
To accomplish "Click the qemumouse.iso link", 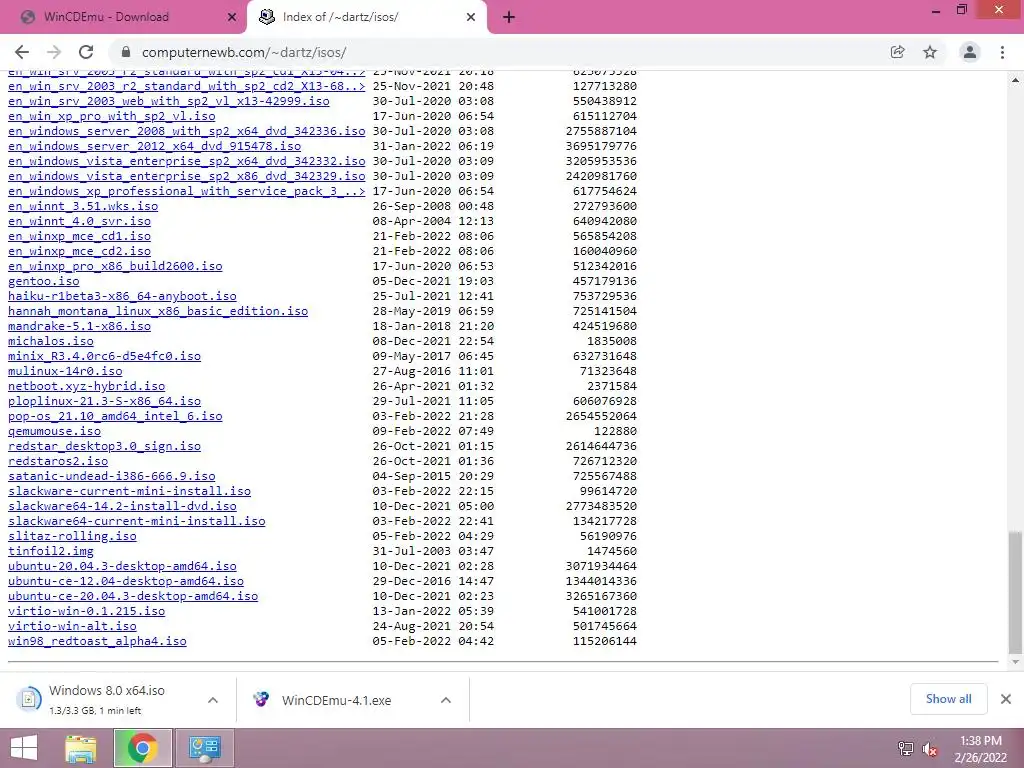I will click(54, 431).
